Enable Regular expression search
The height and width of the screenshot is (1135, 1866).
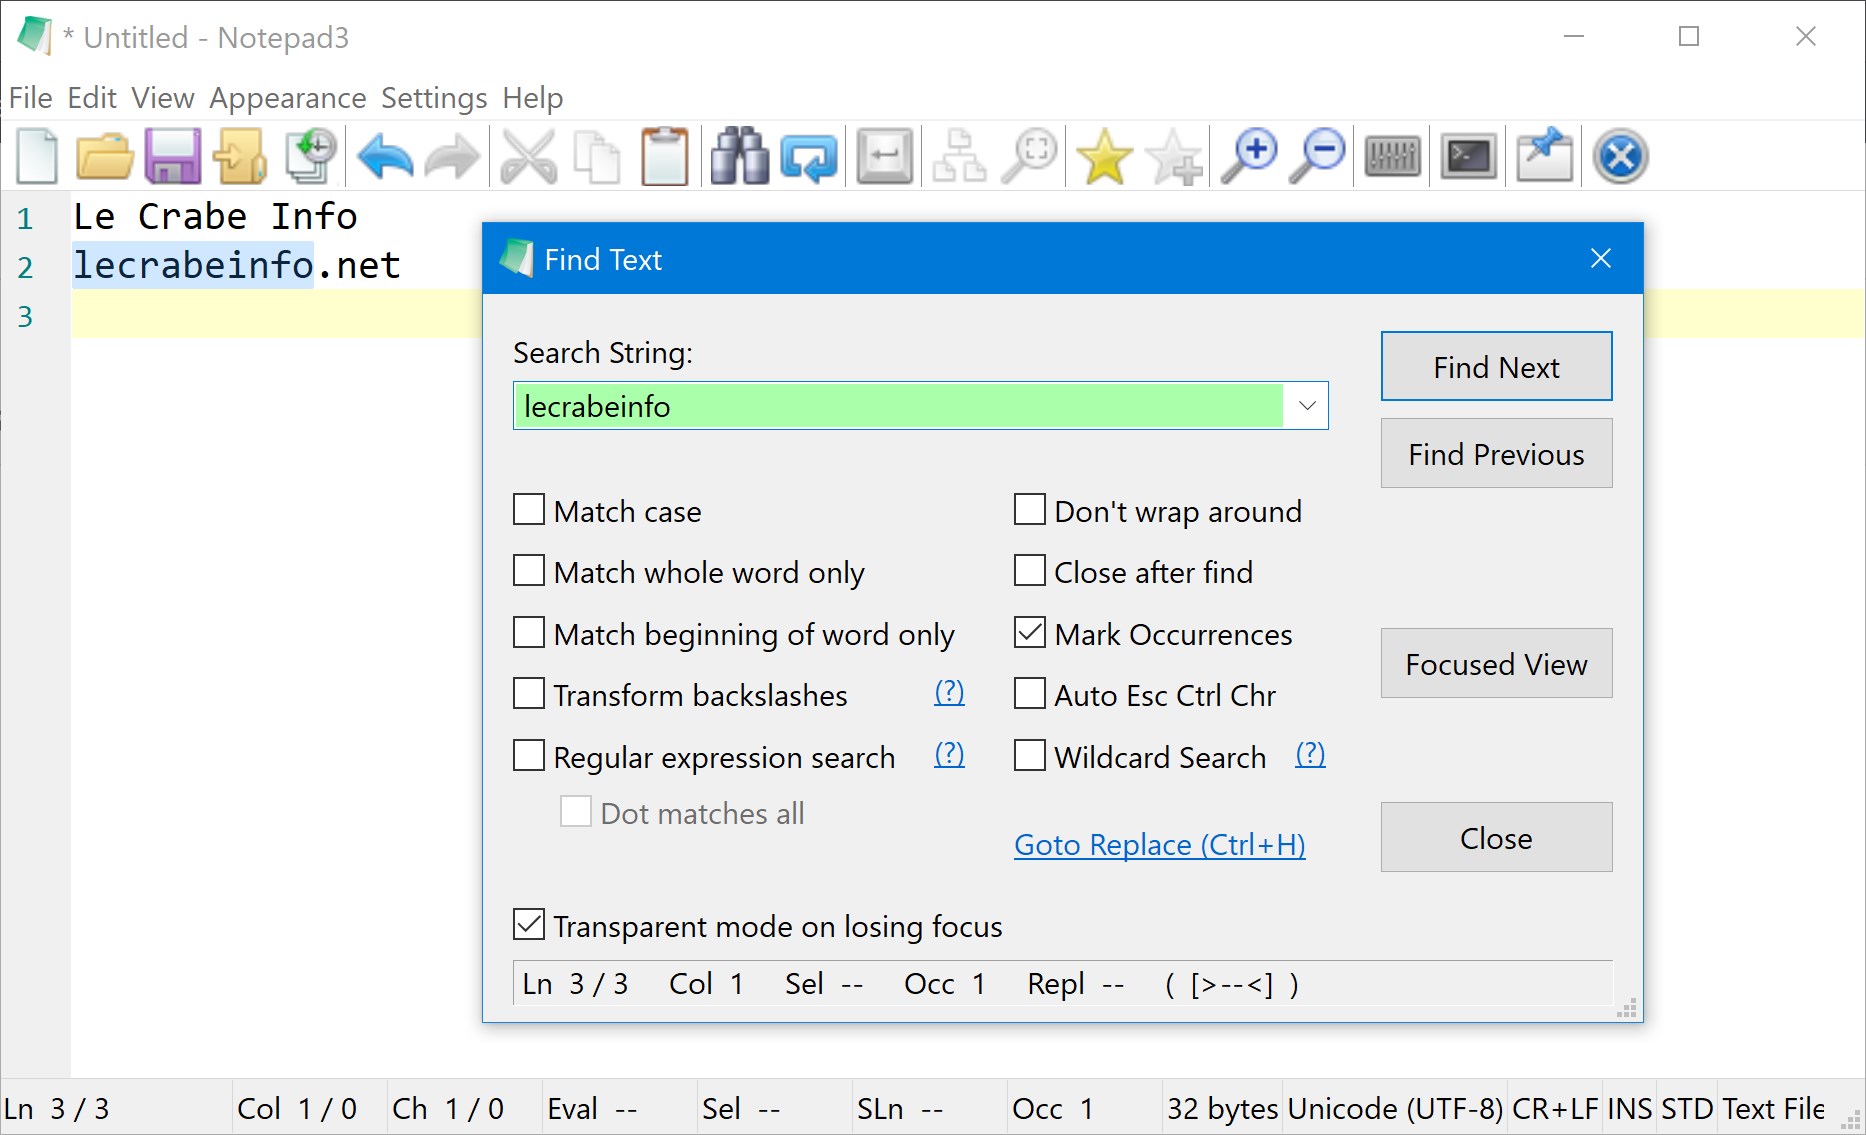click(529, 756)
